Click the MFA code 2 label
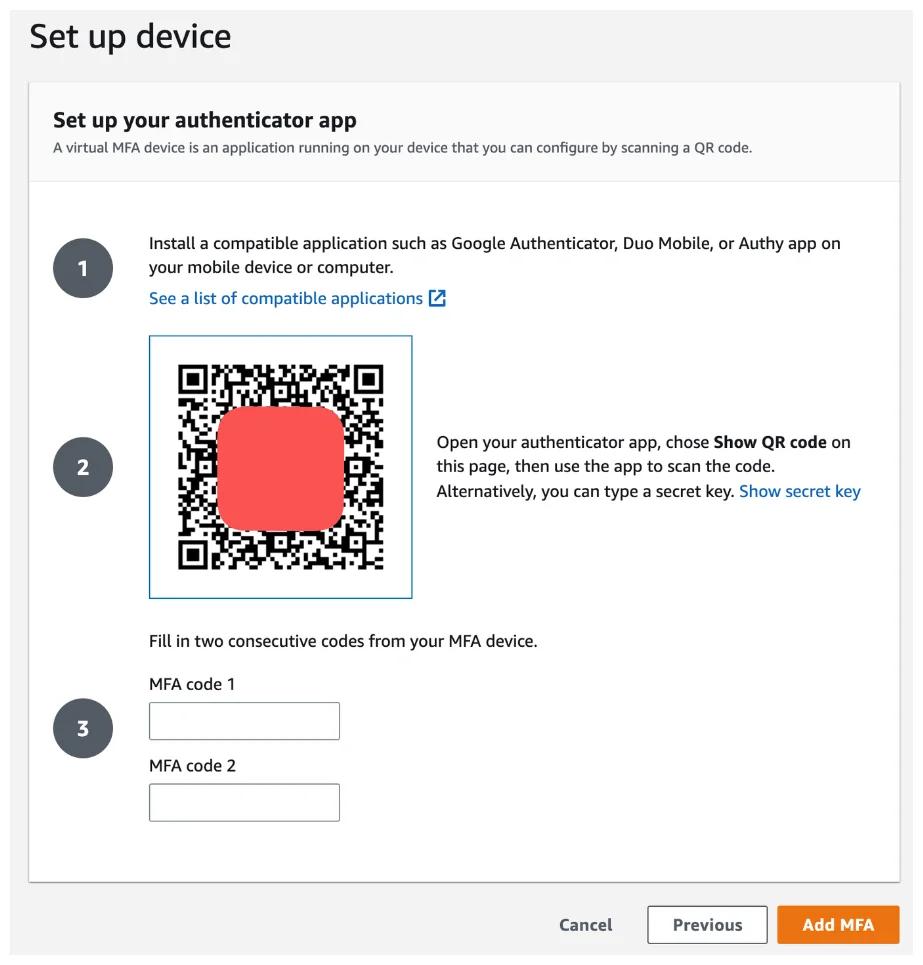 click(x=192, y=765)
